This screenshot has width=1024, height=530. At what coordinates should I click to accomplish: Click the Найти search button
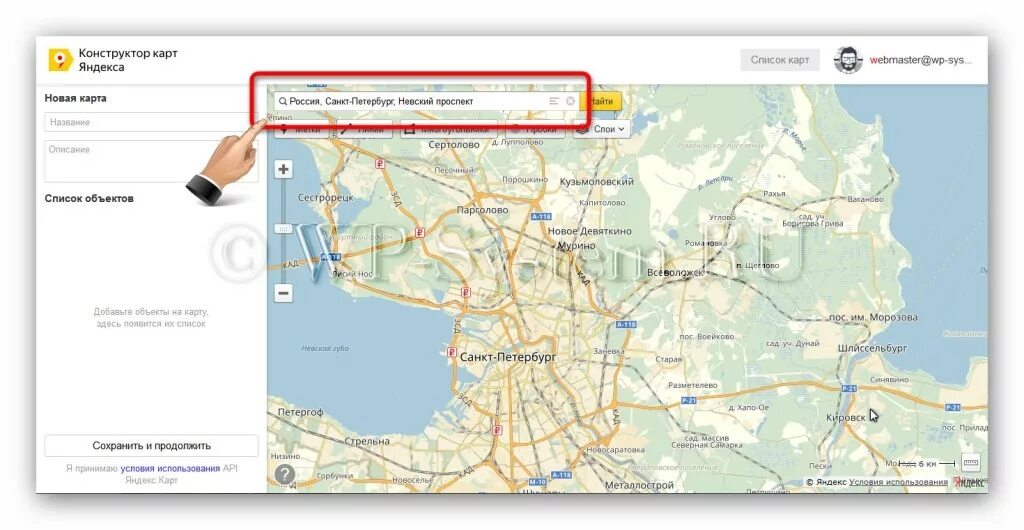point(600,101)
